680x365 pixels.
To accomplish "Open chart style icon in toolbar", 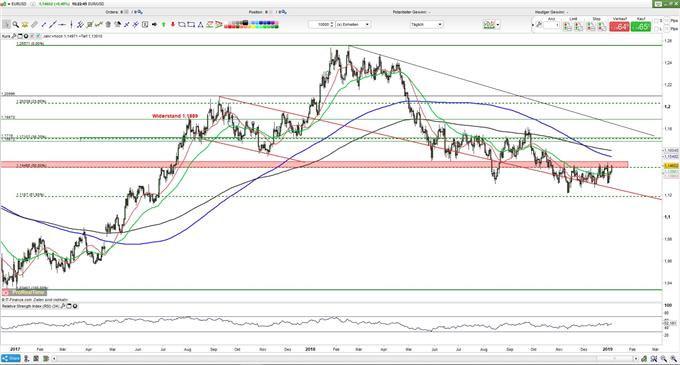I will coord(489,25).
